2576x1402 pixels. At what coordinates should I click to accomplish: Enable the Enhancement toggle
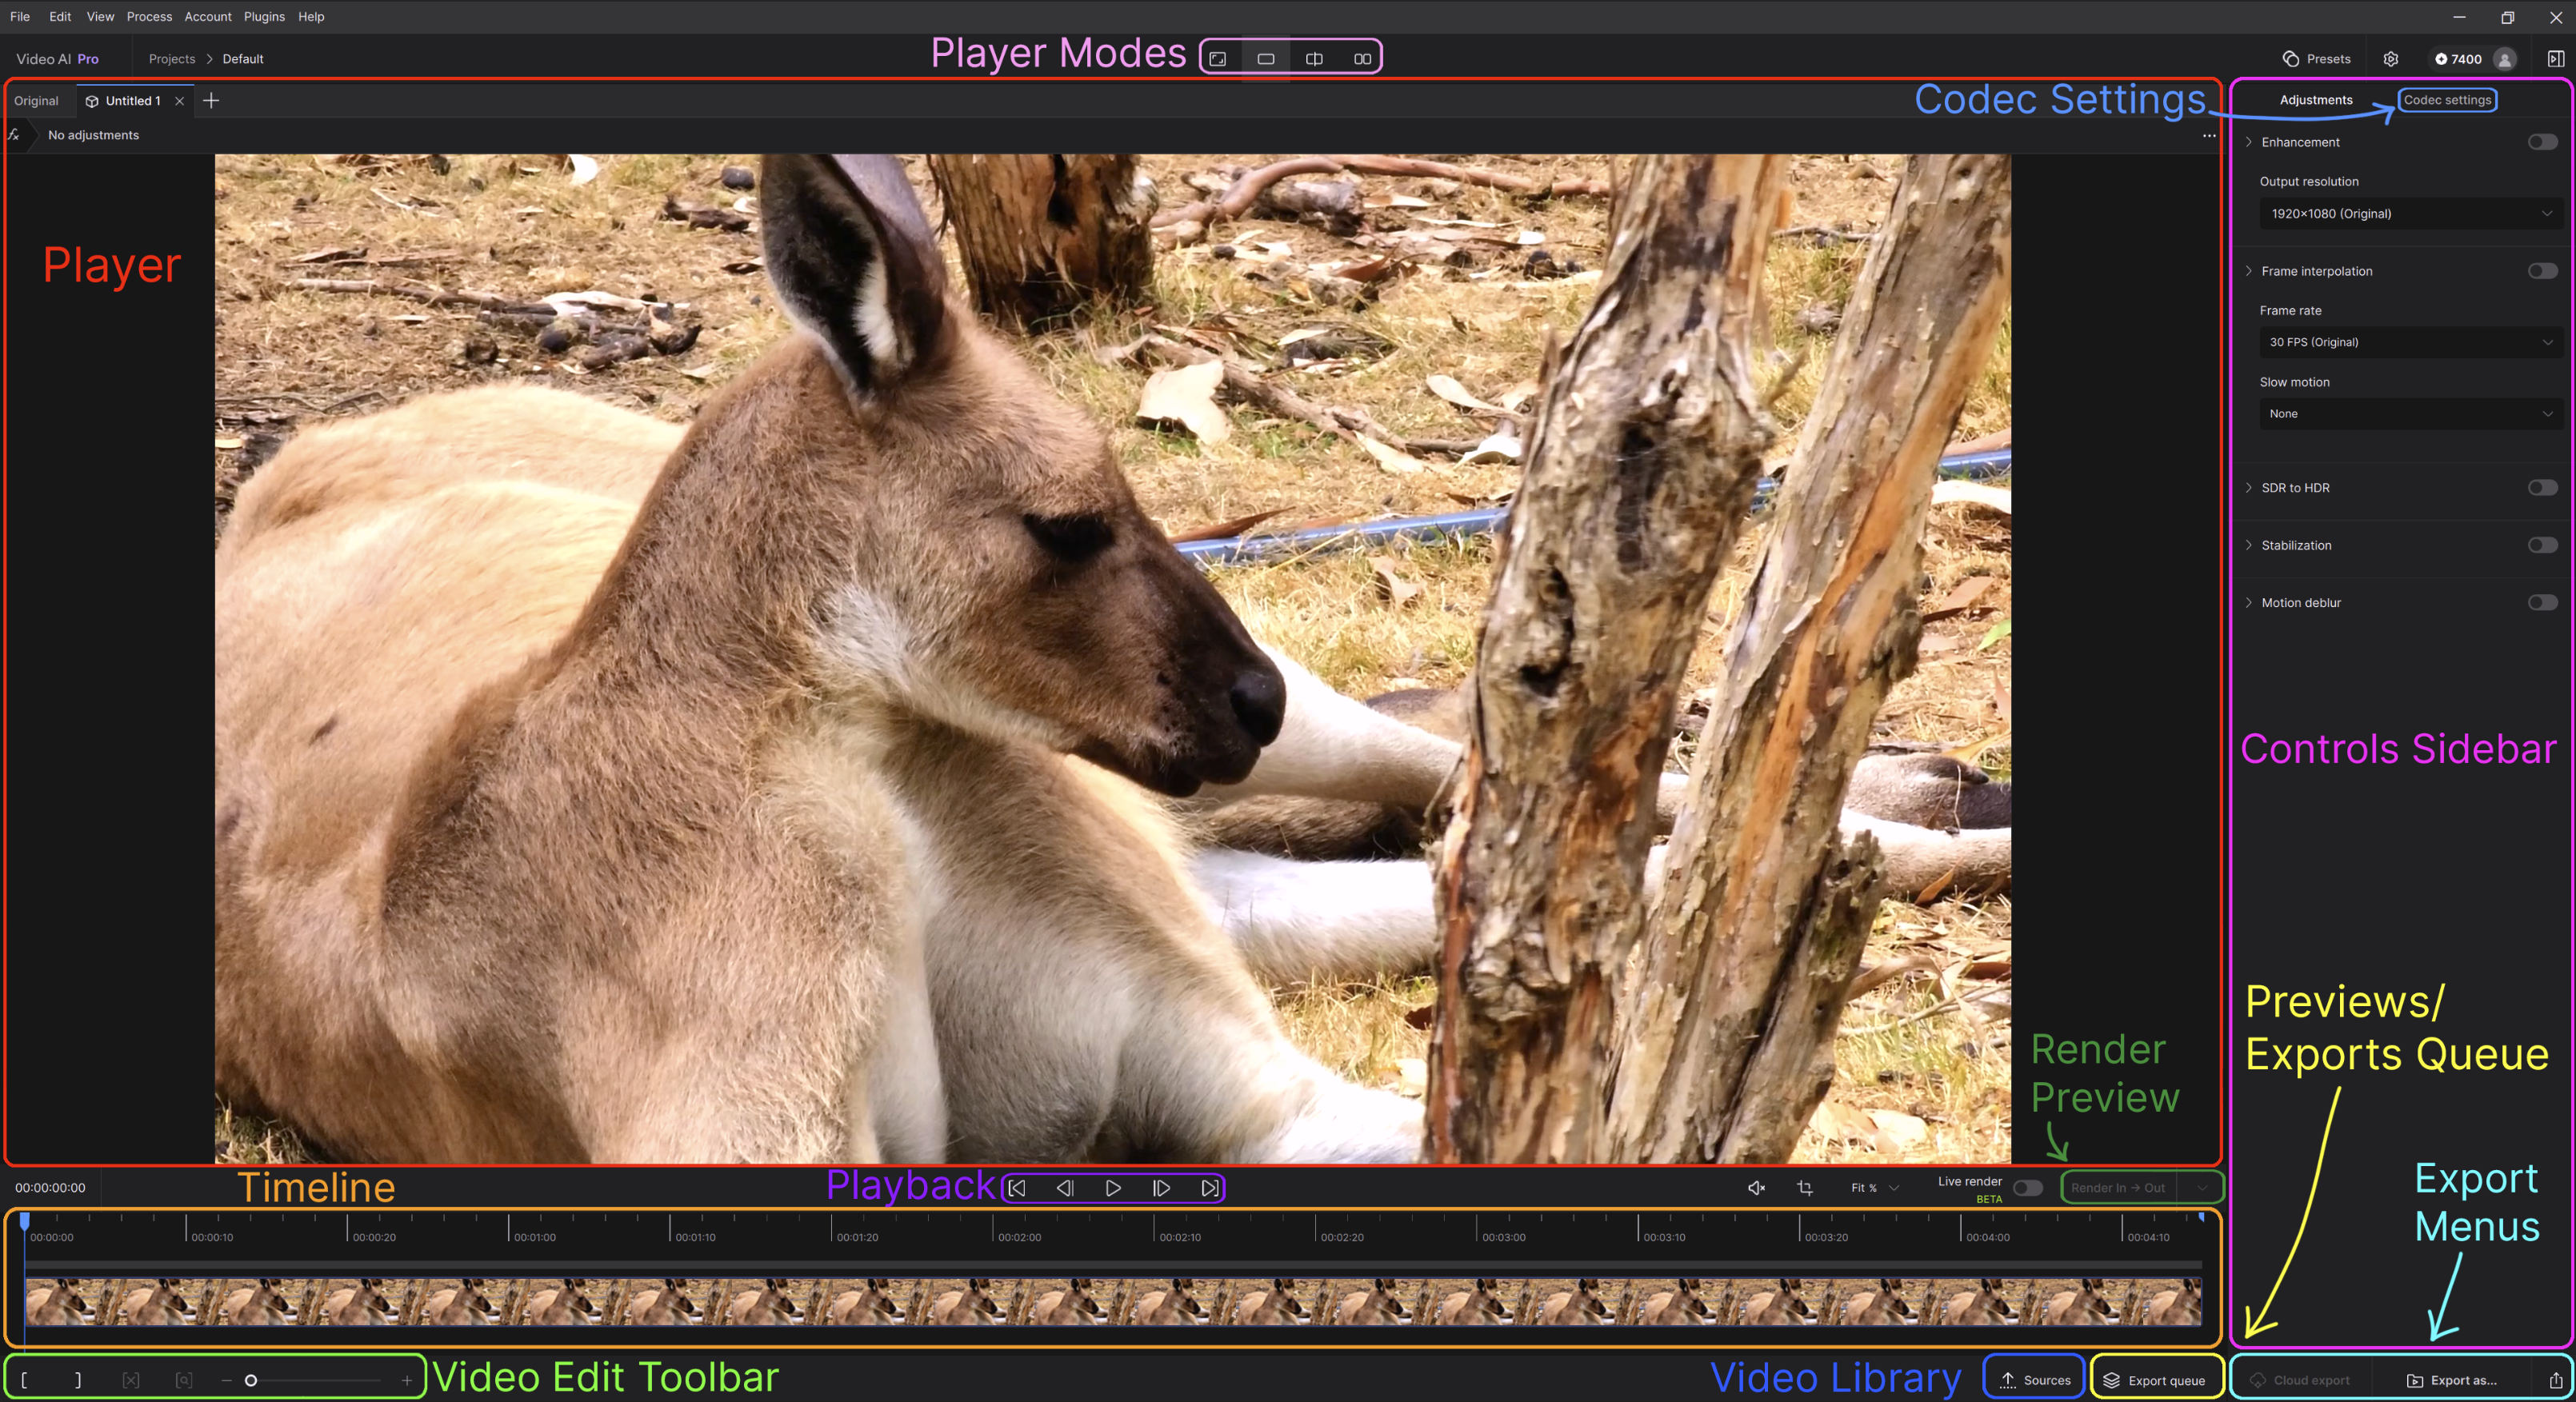pyautogui.click(x=2542, y=142)
